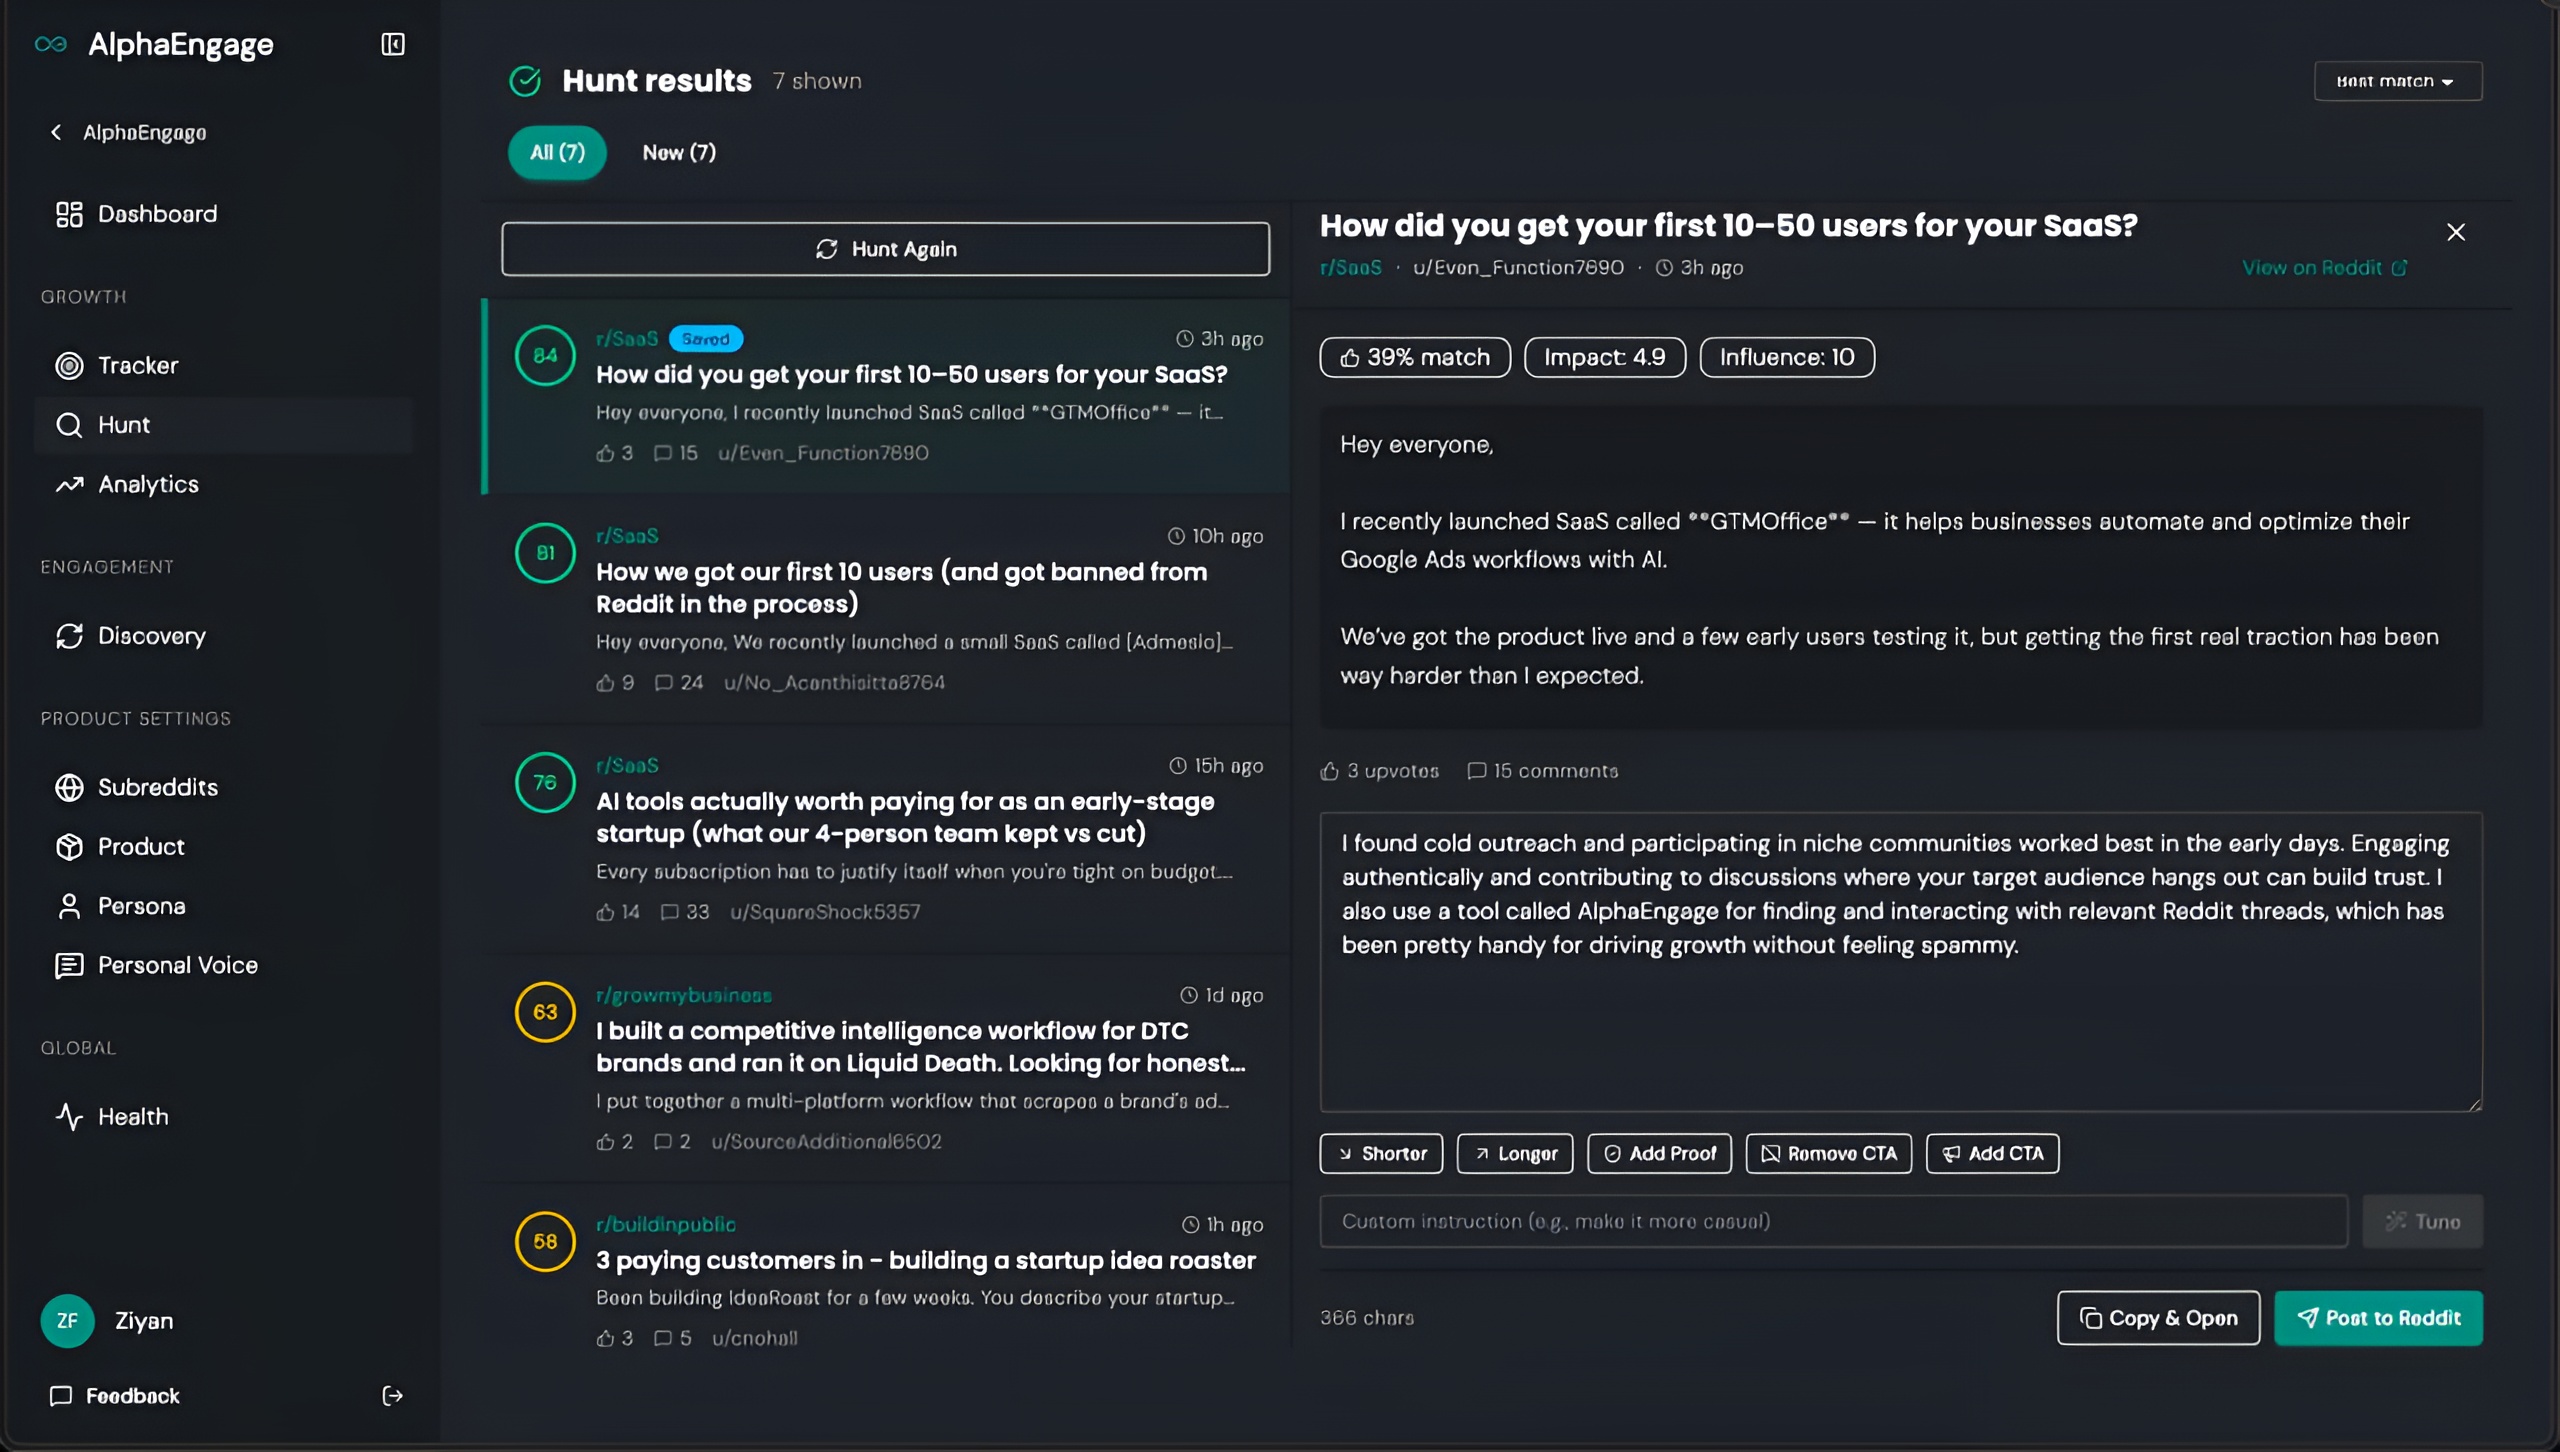Open View on Reddit link
Screen dimensions: 2560x1452
pos(2323,268)
